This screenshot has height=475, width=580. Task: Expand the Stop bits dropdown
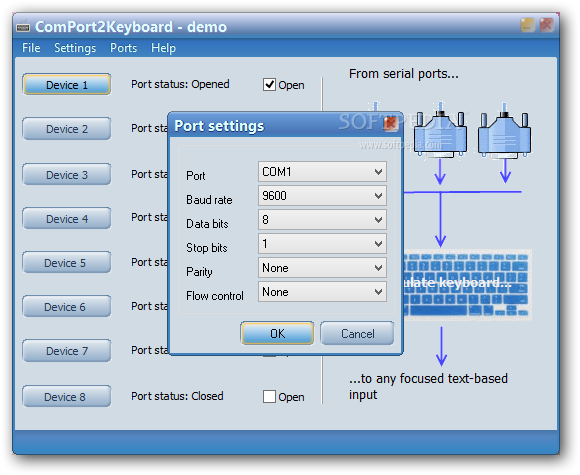[x=322, y=243]
